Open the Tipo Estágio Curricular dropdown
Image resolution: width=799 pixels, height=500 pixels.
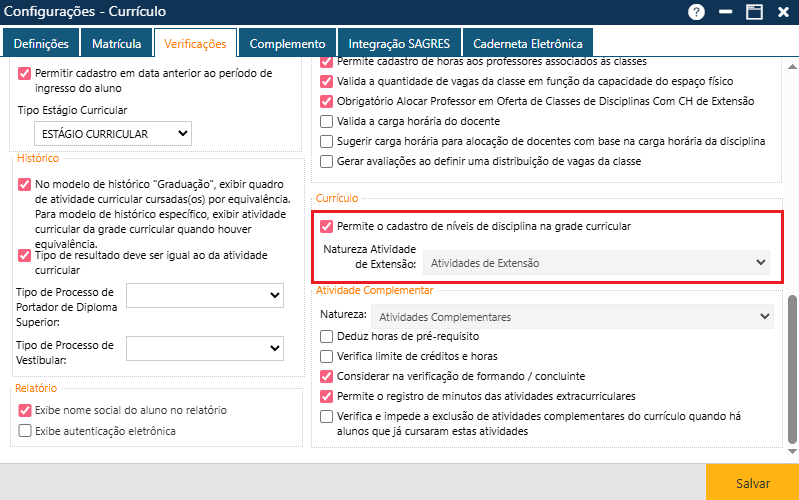pyautogui.click(x=113, y=134)
